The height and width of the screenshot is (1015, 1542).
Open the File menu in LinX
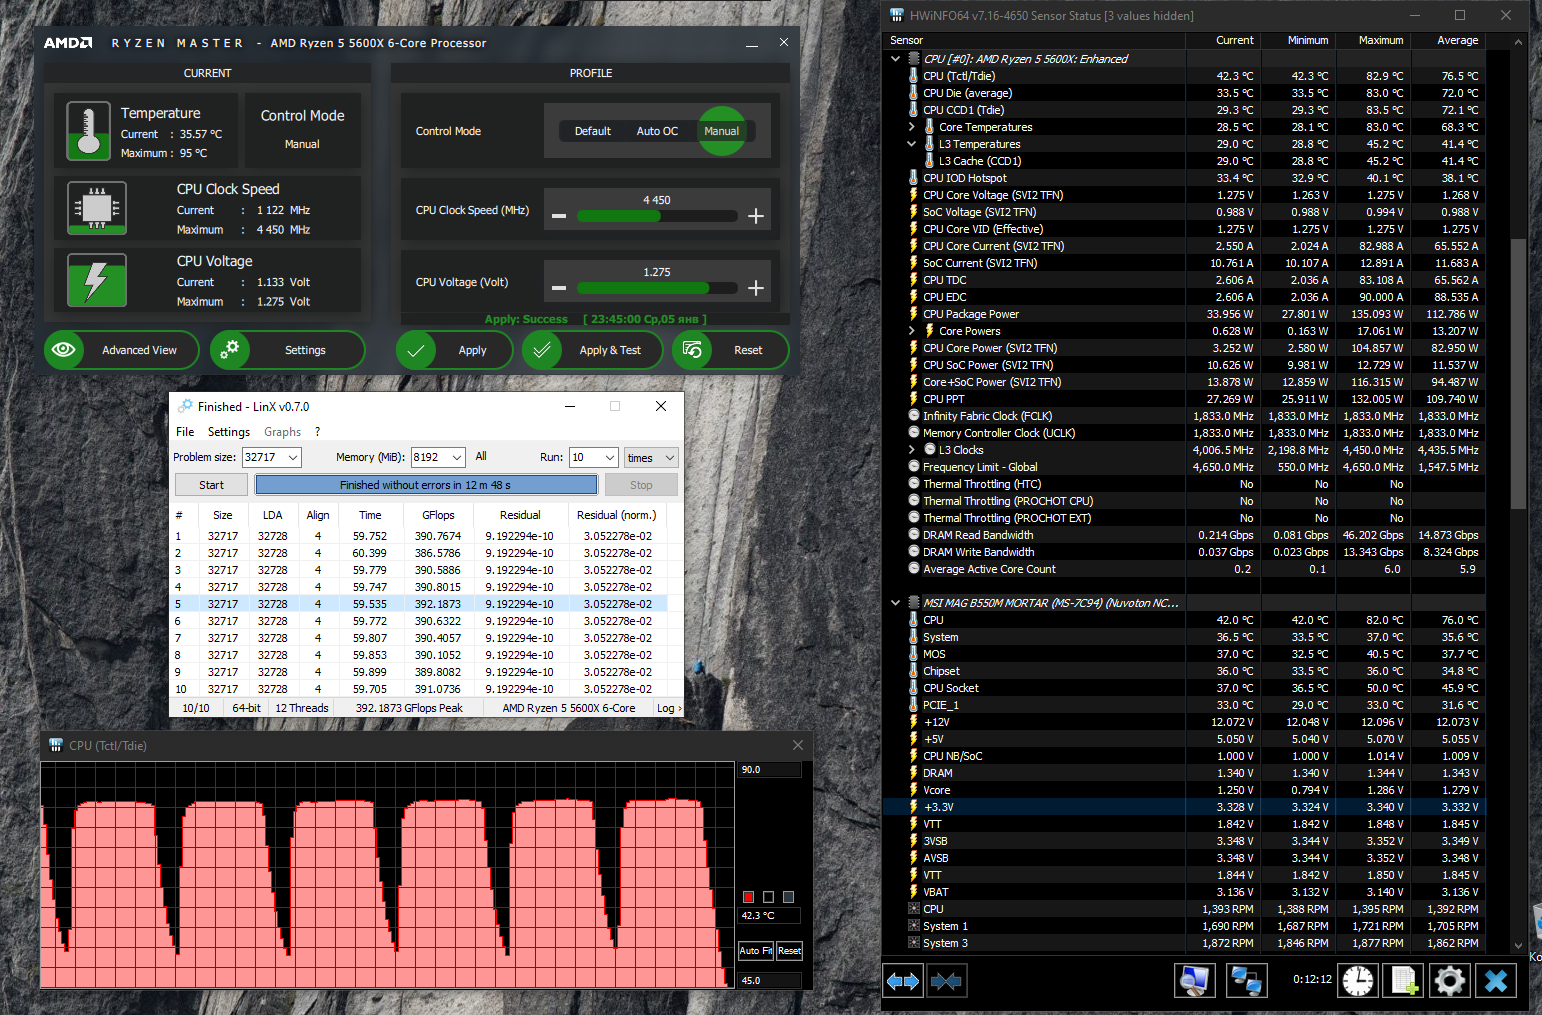(185, 432)
